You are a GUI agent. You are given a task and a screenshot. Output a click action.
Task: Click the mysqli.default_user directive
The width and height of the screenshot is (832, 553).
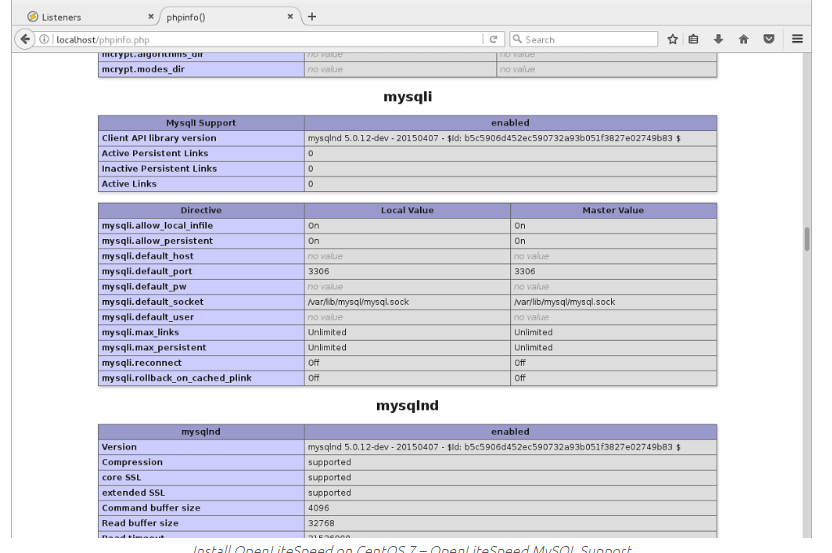(x=201, y=317)
